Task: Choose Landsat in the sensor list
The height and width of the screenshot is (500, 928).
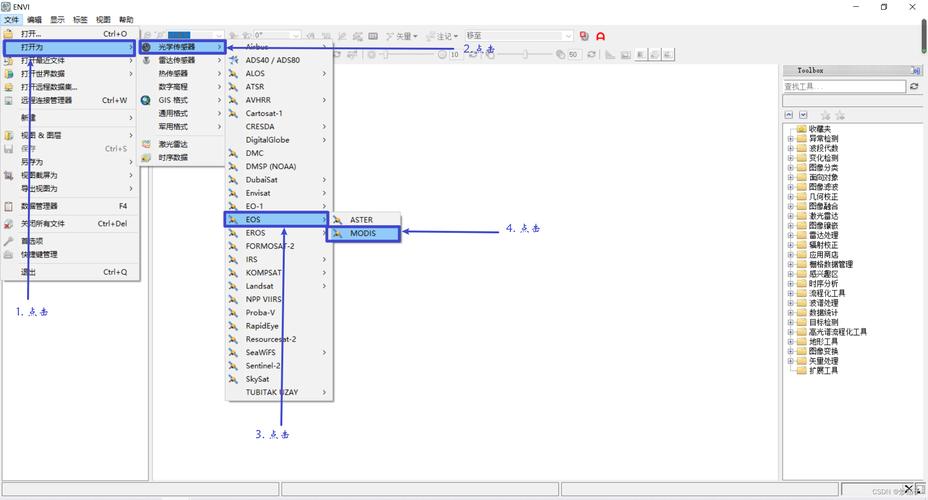Action: click(279, 286)
